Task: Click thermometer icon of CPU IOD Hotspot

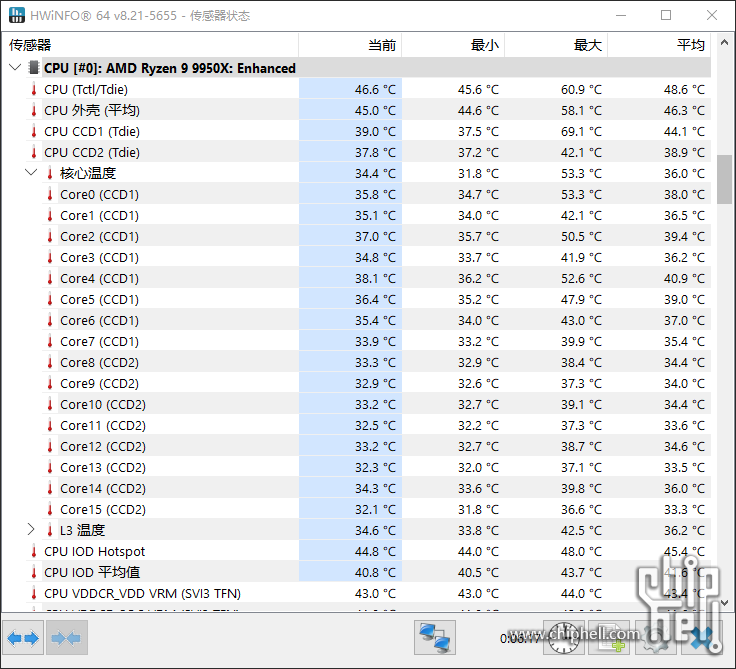Action: coord(34,551)
